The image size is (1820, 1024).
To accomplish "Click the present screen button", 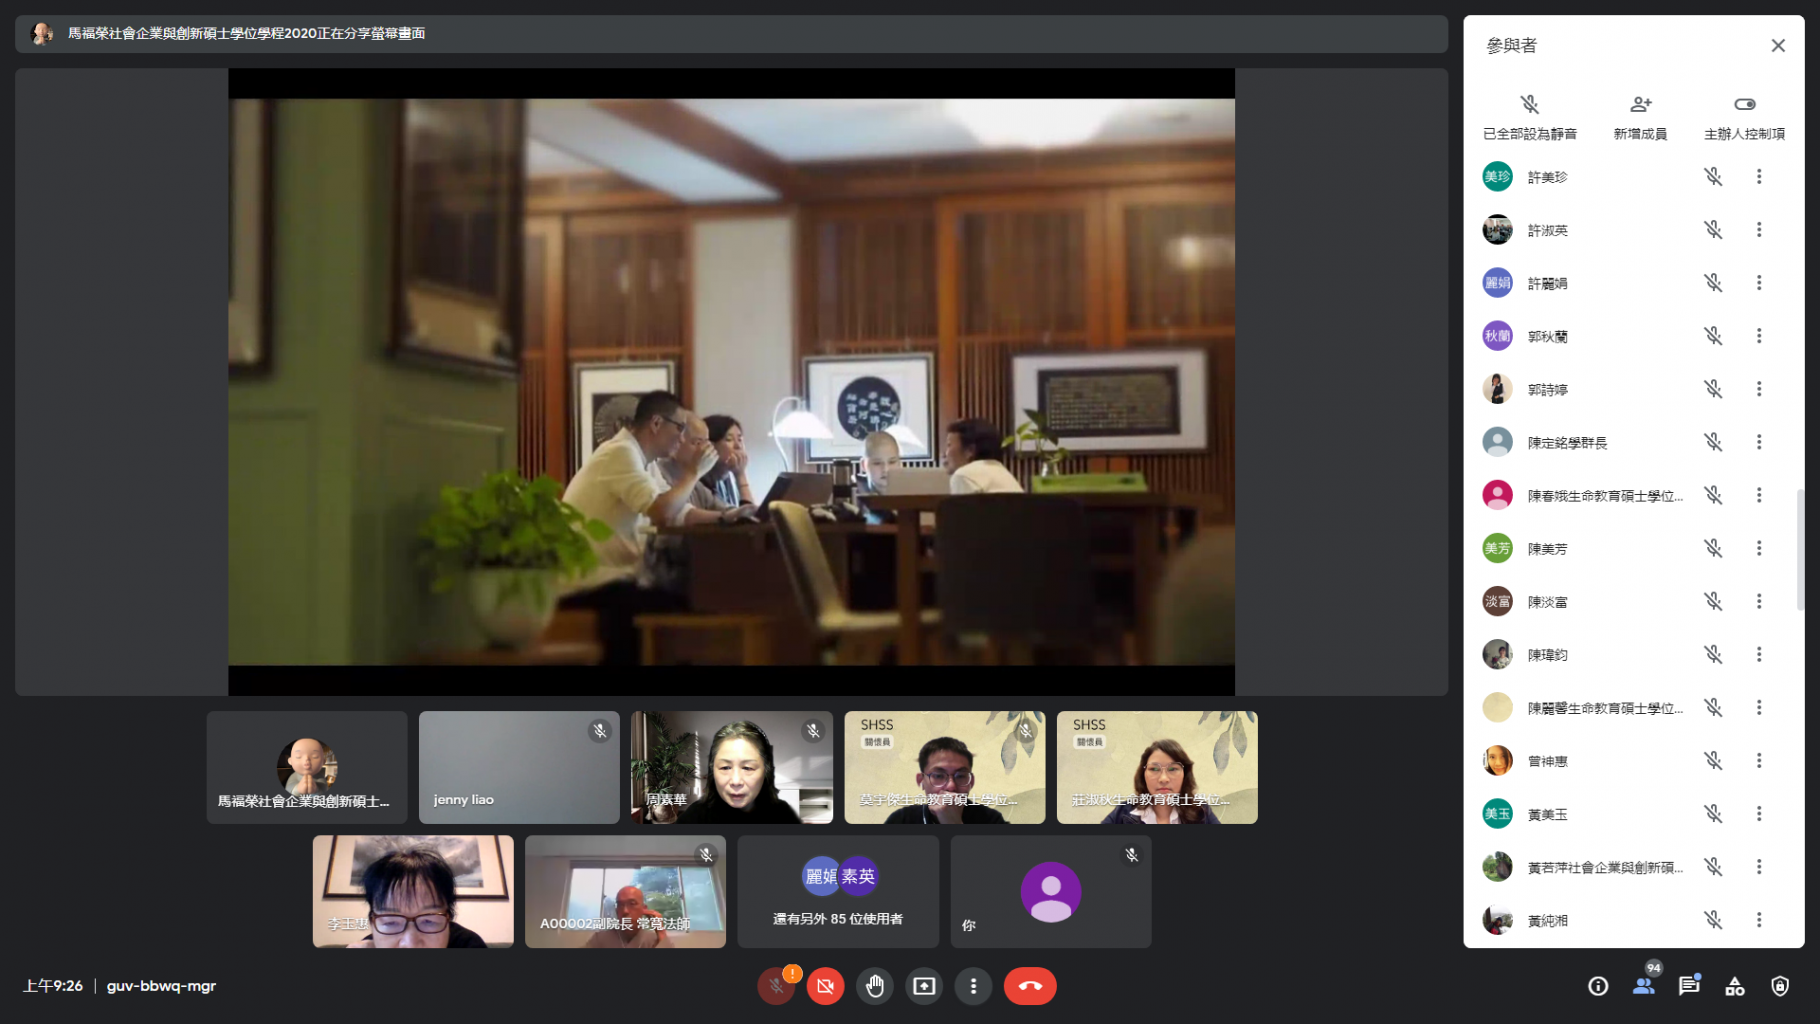I will (x=924, y=986).
